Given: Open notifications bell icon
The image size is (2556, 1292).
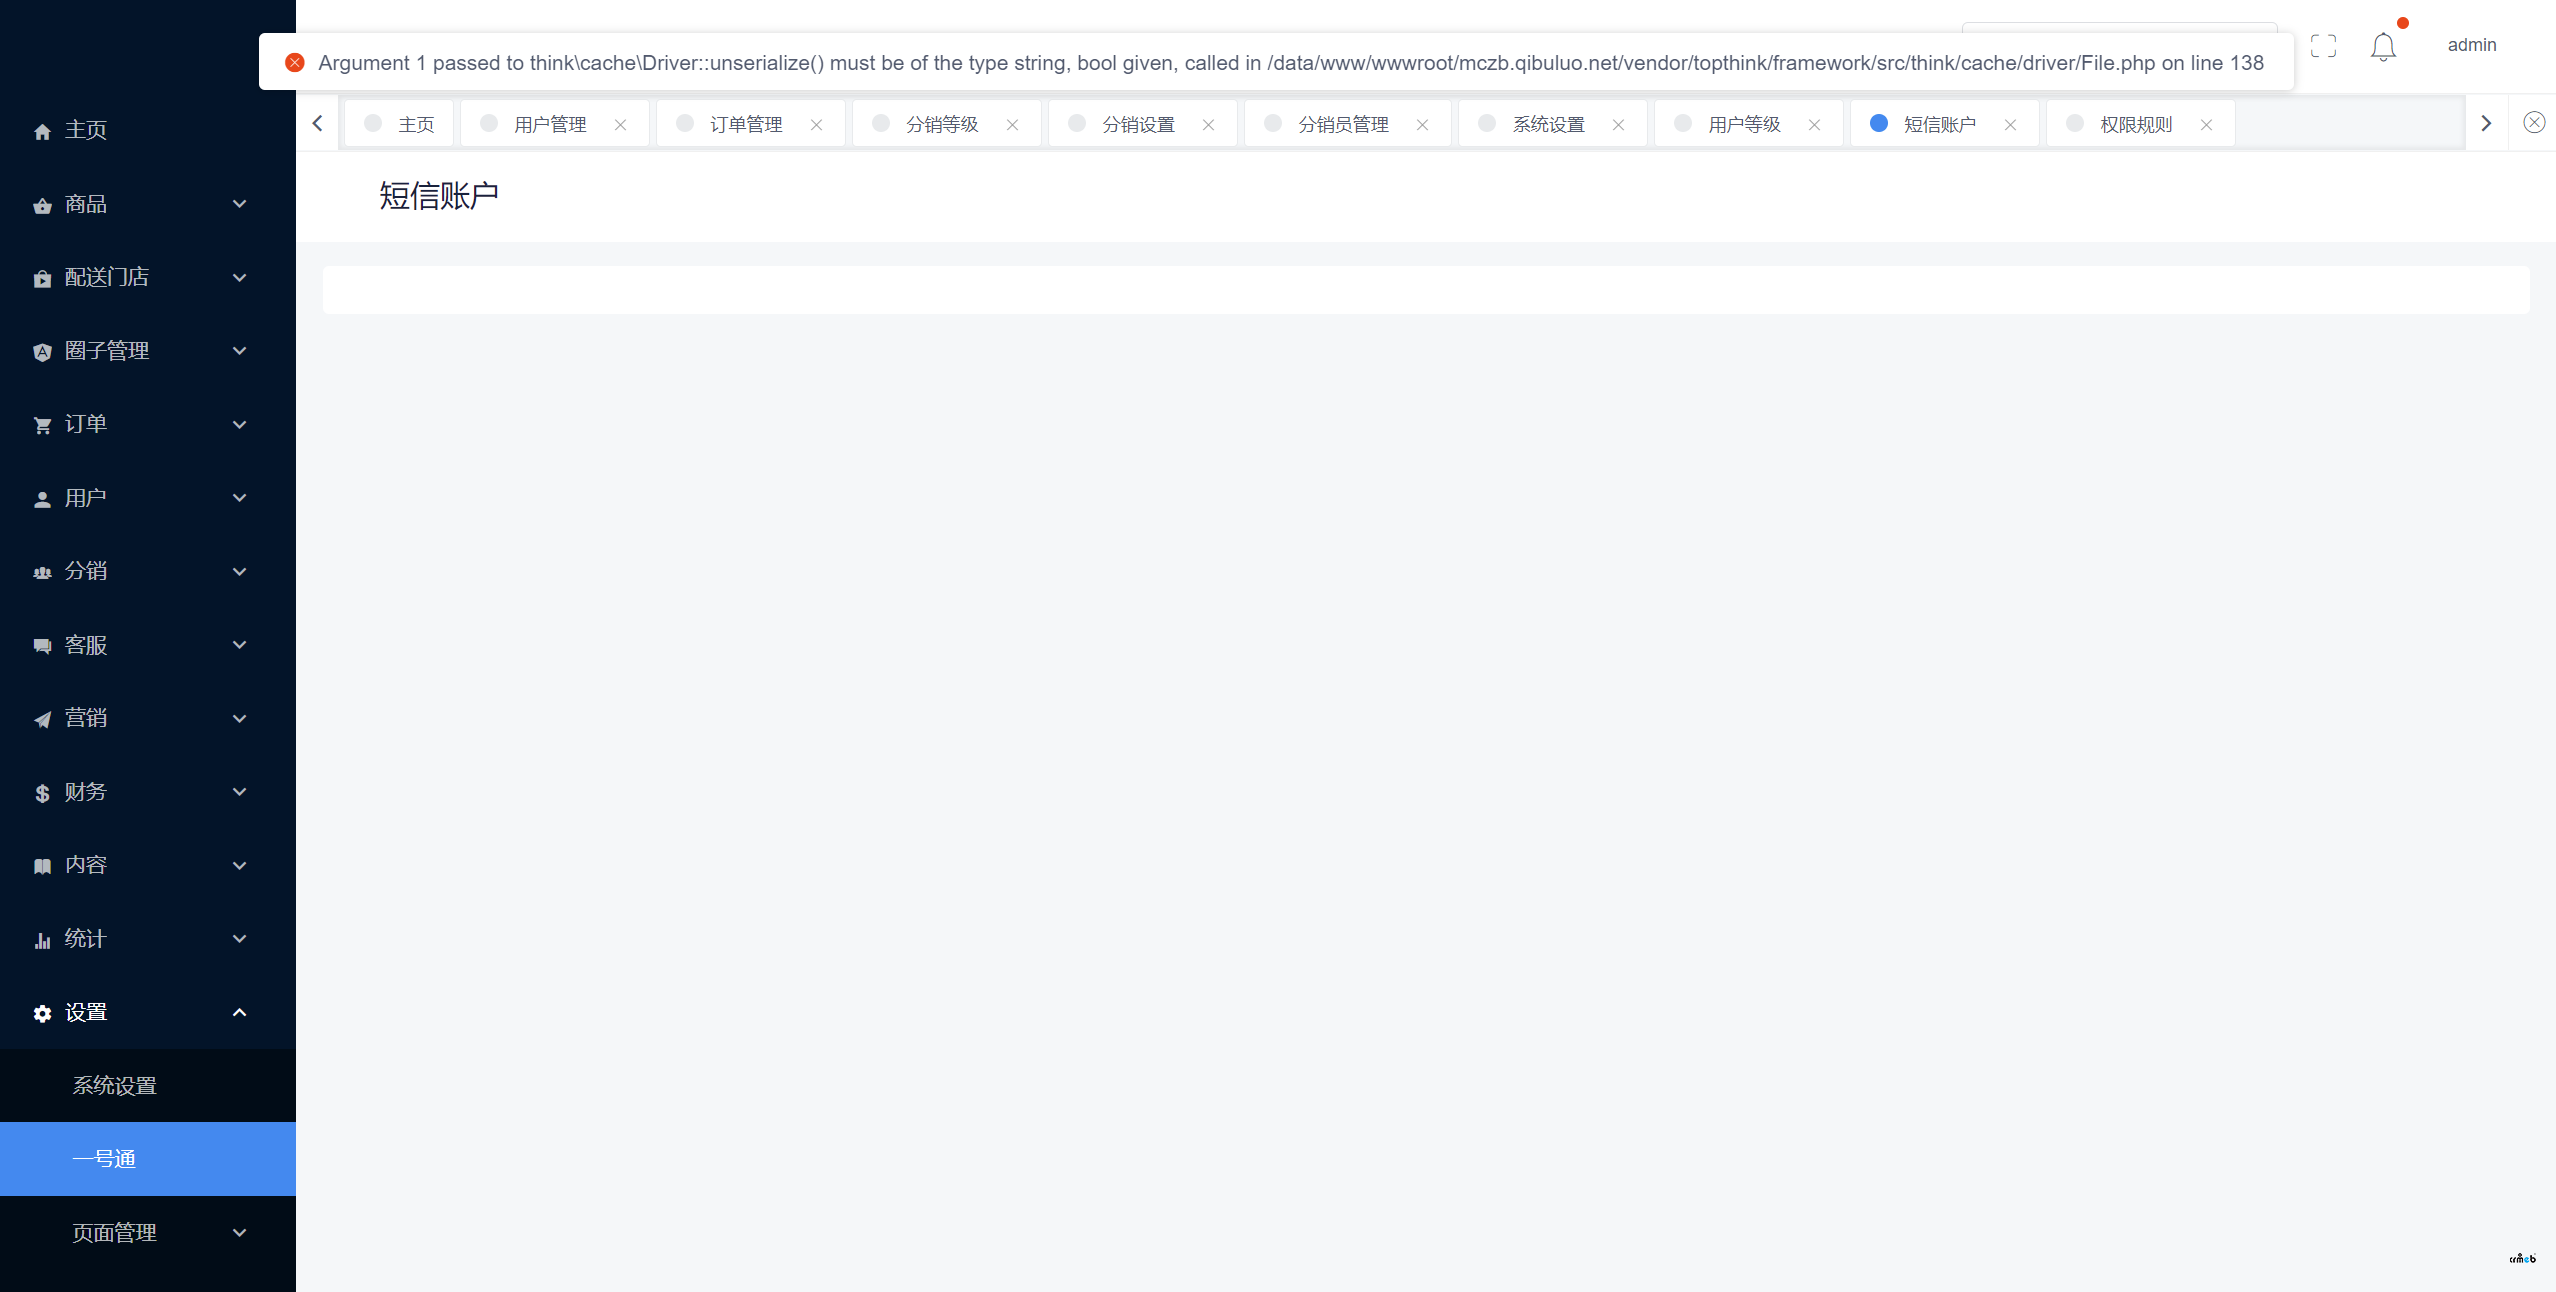Looking at the screenshot, I should click(2383, 46).
